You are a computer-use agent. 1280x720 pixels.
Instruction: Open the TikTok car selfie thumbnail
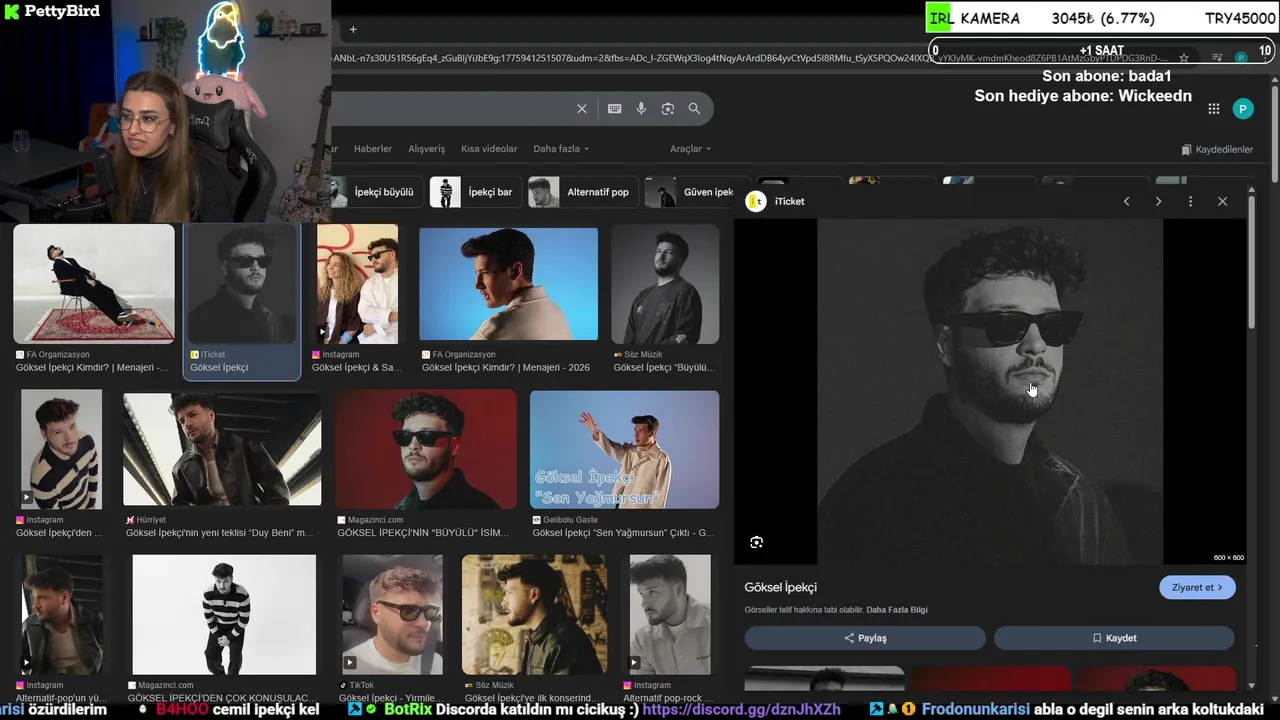click(392, 615)
